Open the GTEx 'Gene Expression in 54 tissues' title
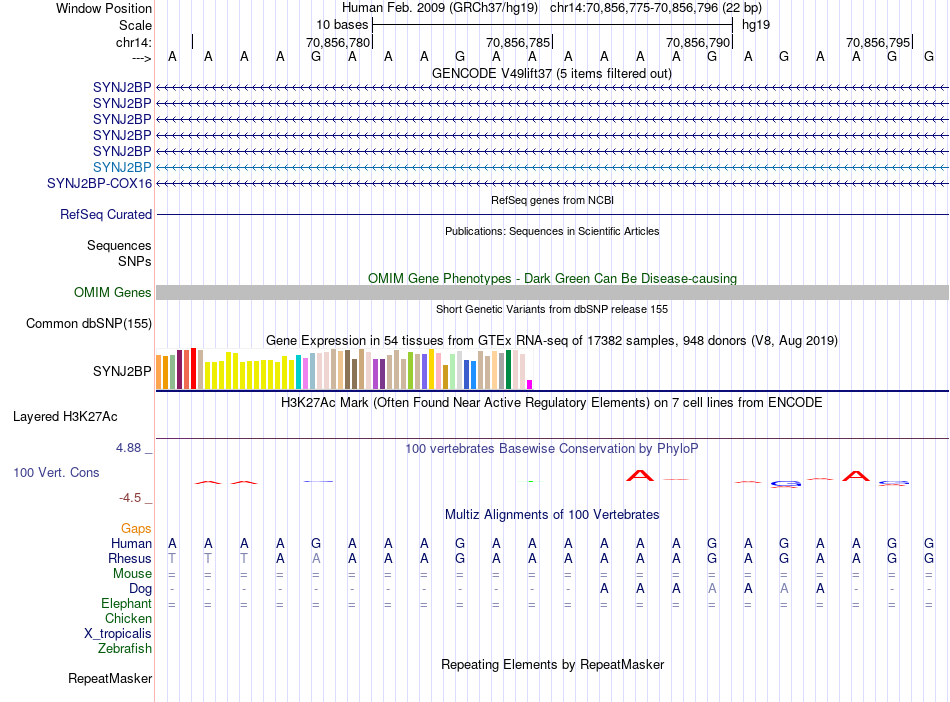This screenshot has width=950, height=702. click(551, 340)
